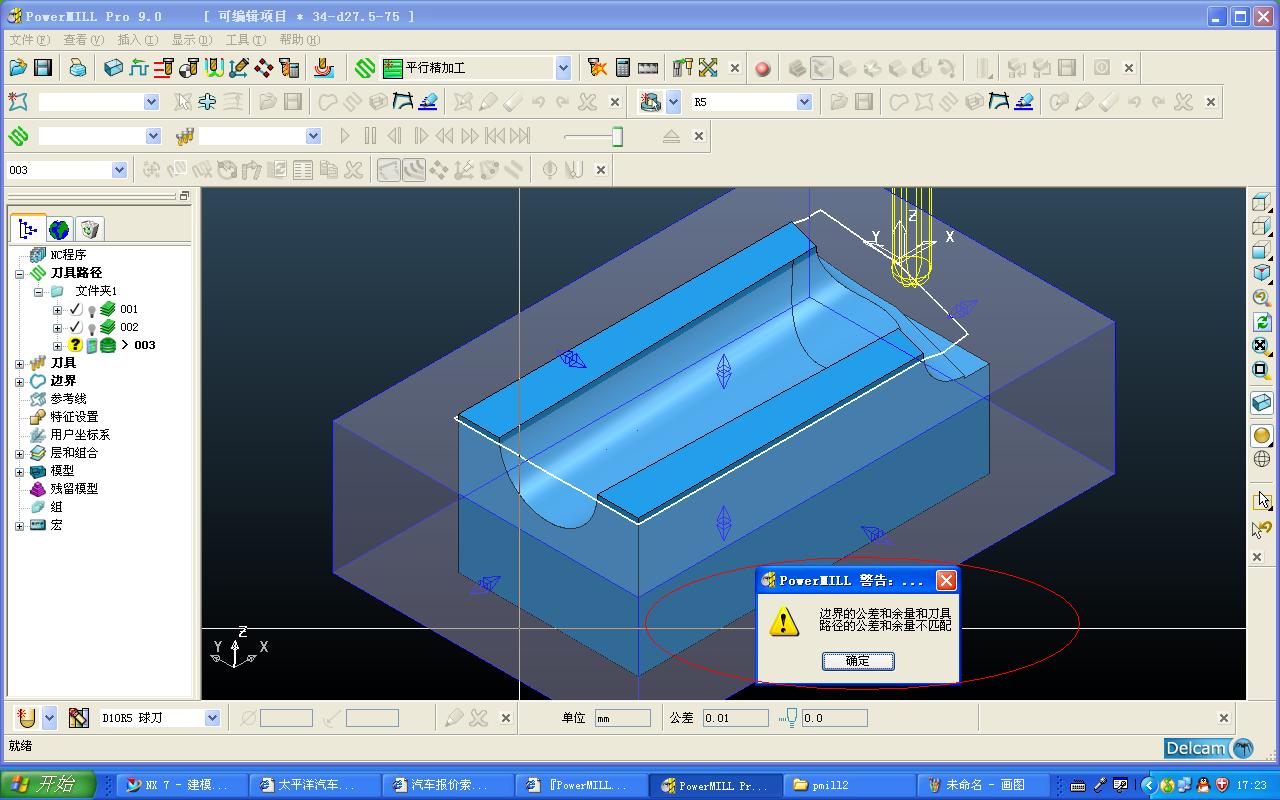Open Rapid Move Heights icon
Viewport: 1280px width, 800px height.
pos(164,68)
